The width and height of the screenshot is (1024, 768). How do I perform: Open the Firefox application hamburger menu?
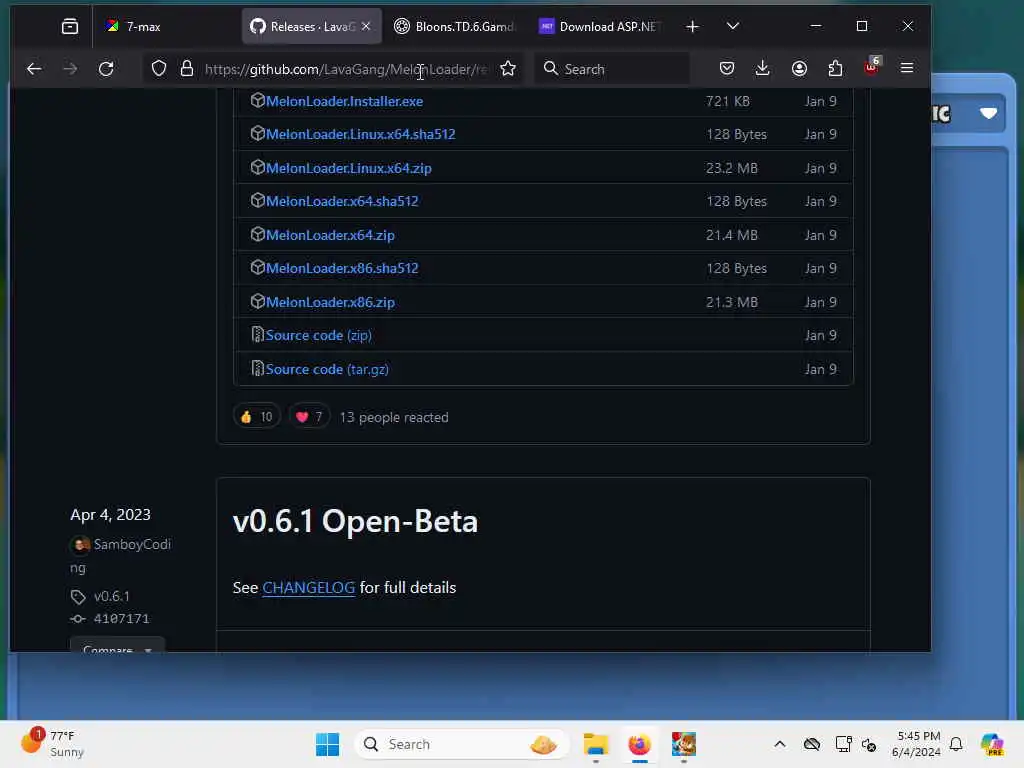click(906, 69)
